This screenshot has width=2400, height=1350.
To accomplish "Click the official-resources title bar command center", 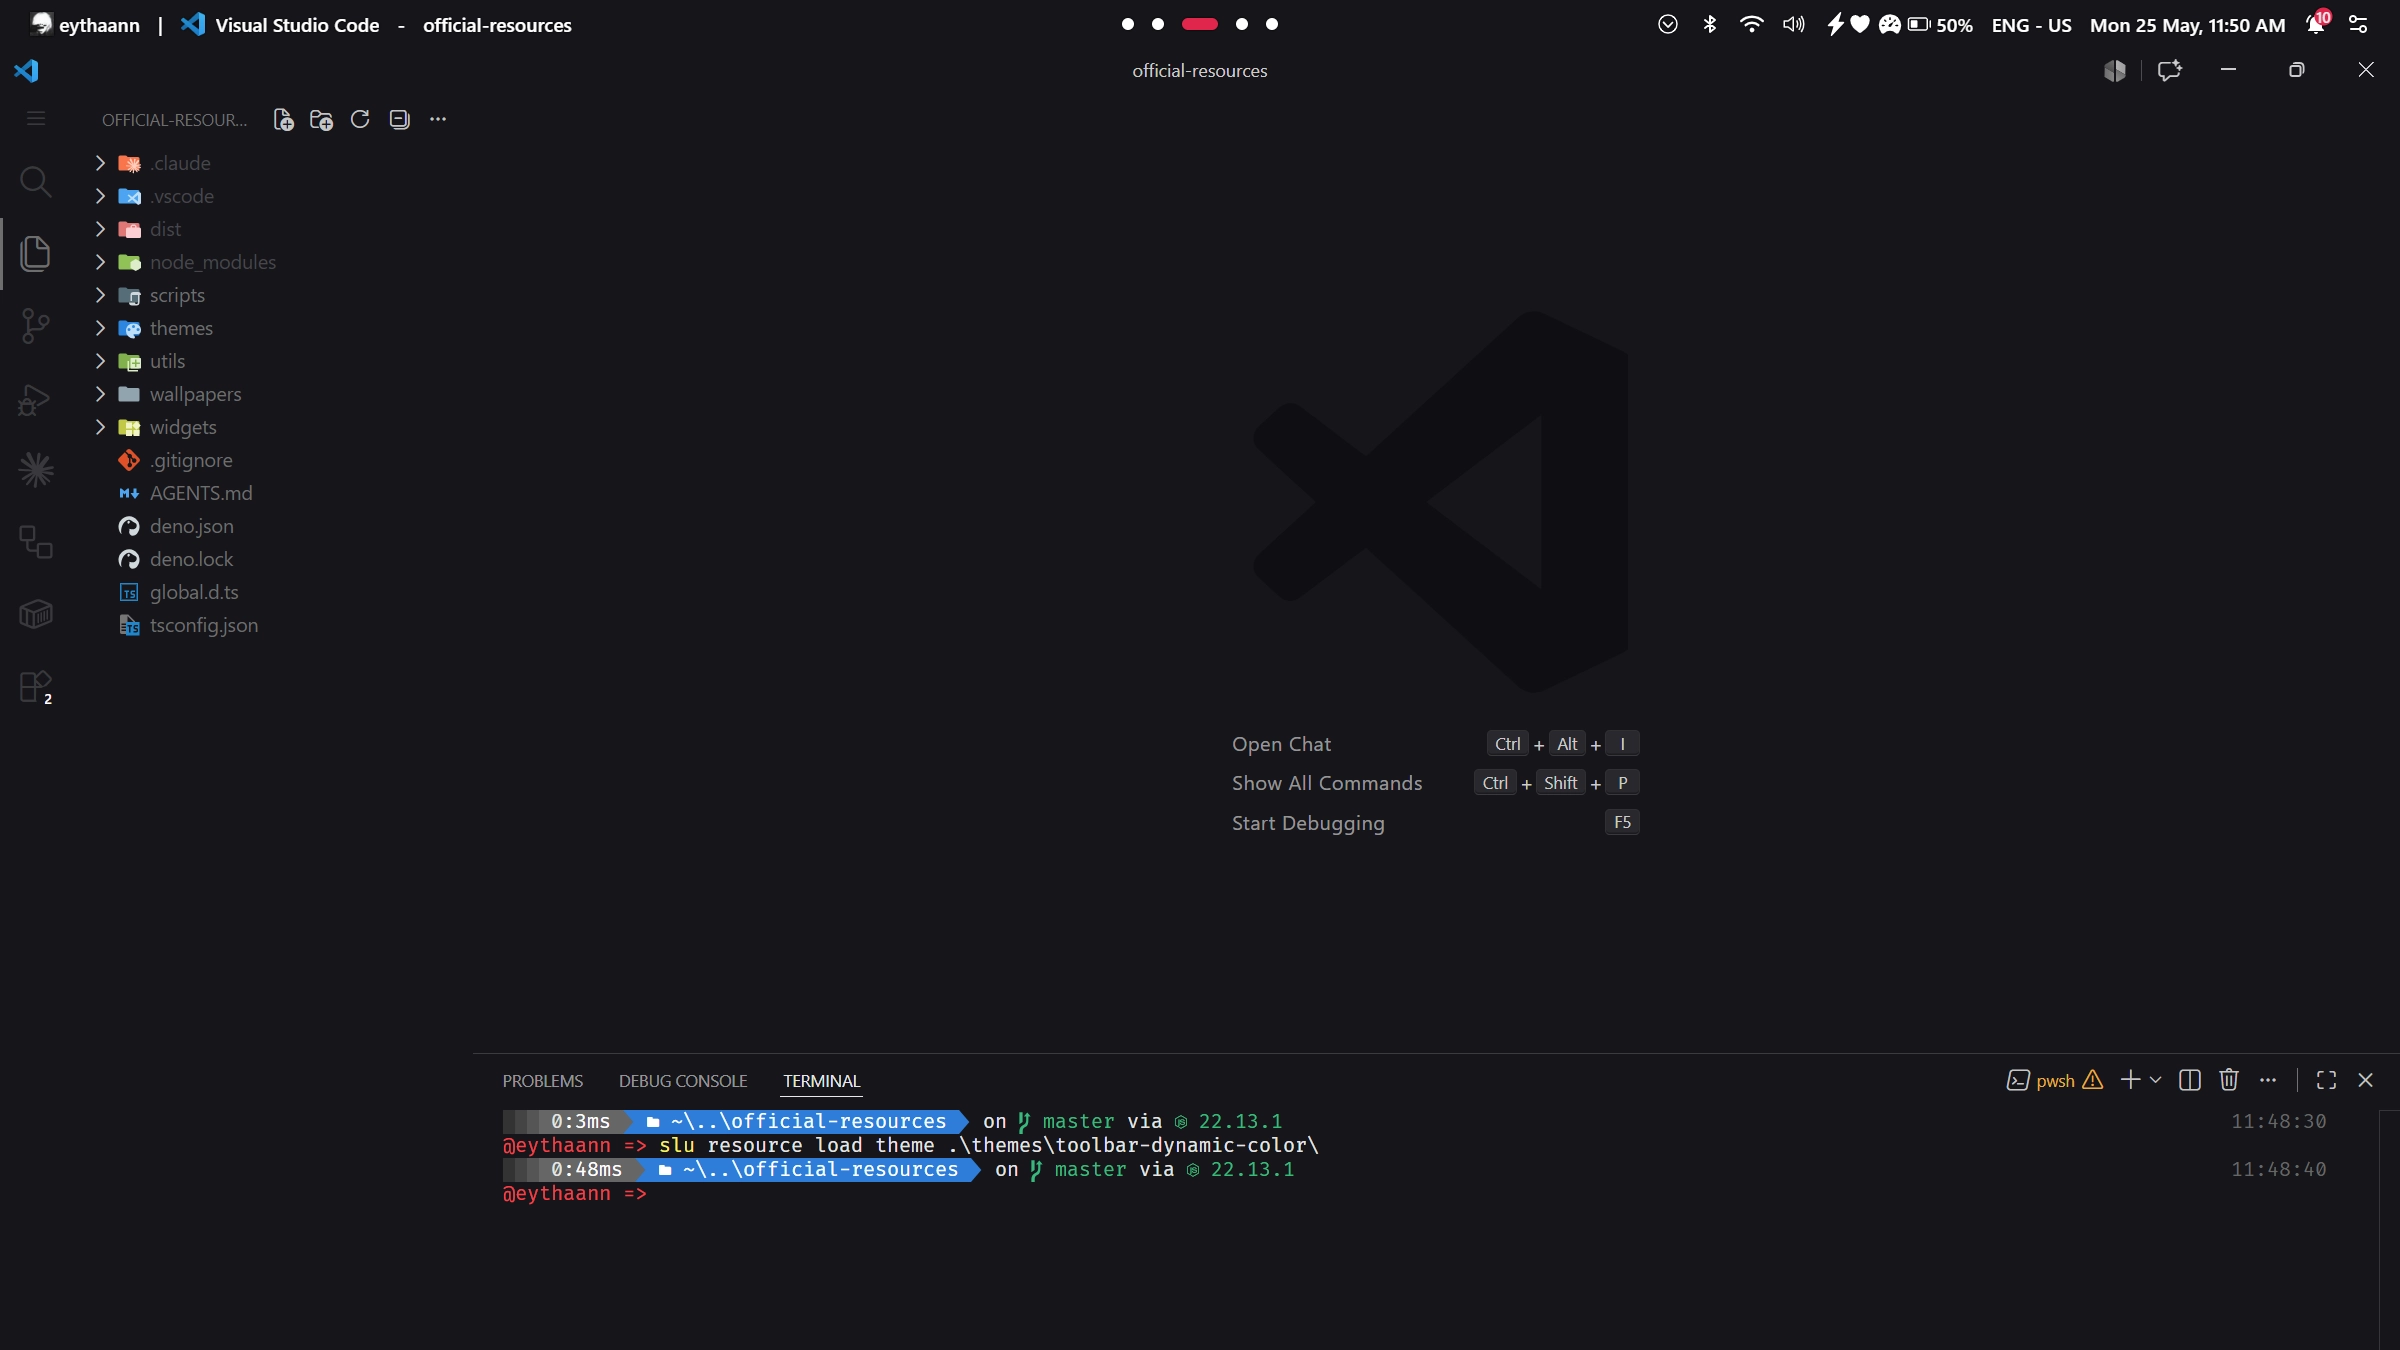I will 1199,70.
